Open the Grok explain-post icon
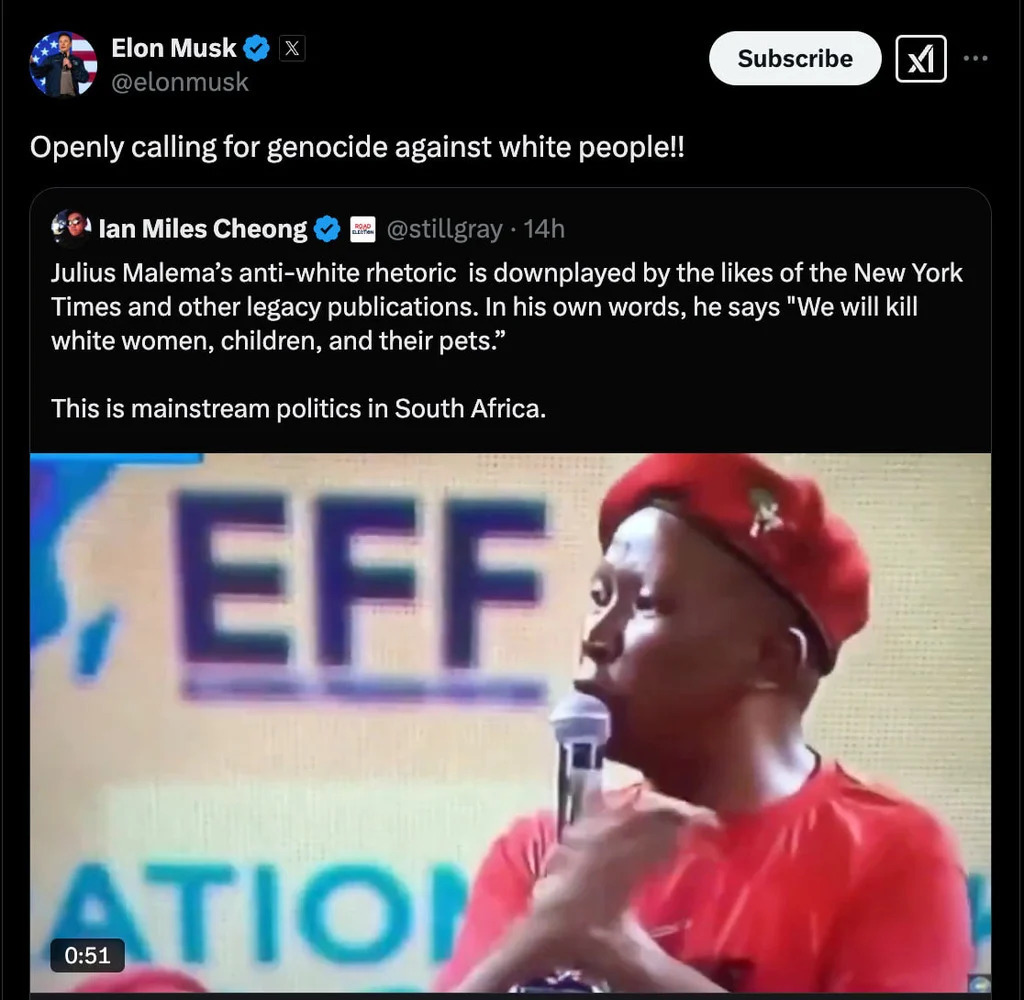Image resolution: width=1024 pixels, height=1000 pixels. (x=921, y=59)
